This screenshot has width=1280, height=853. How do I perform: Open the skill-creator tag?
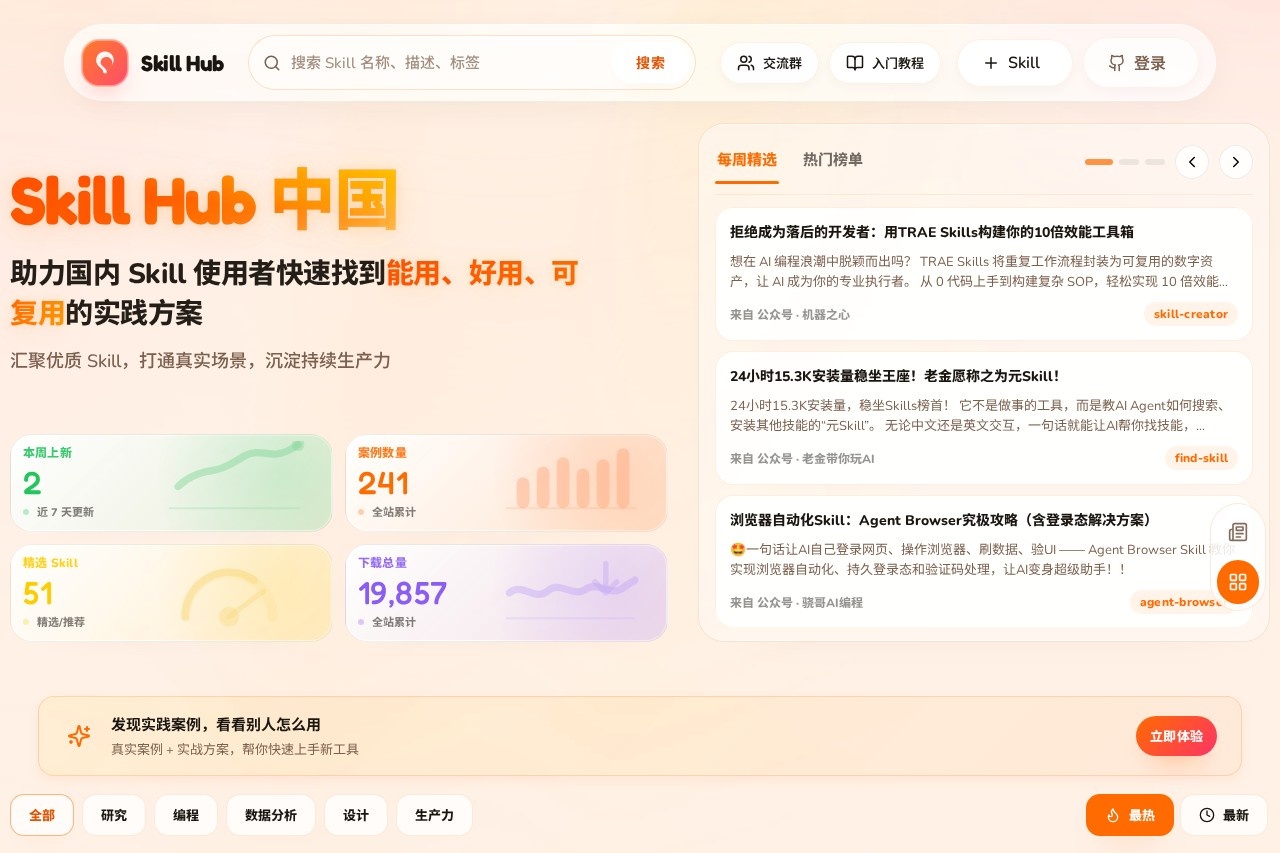point(1190,314)
